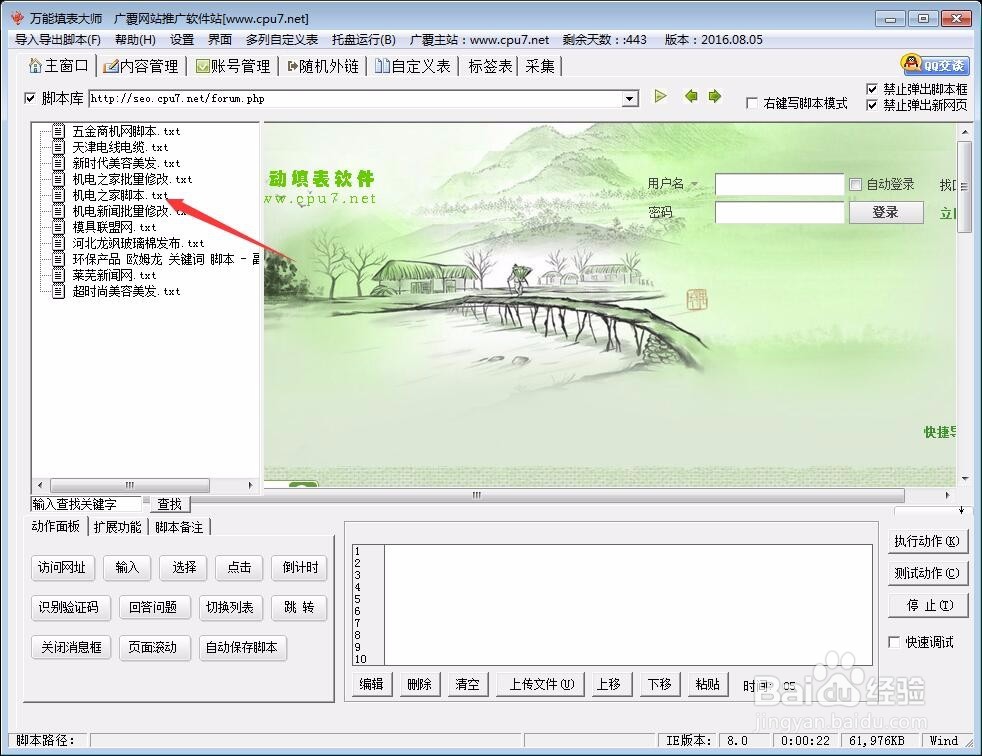Click 倒计时 action button
Screen dimensions: 982x756
click(300, 567)
